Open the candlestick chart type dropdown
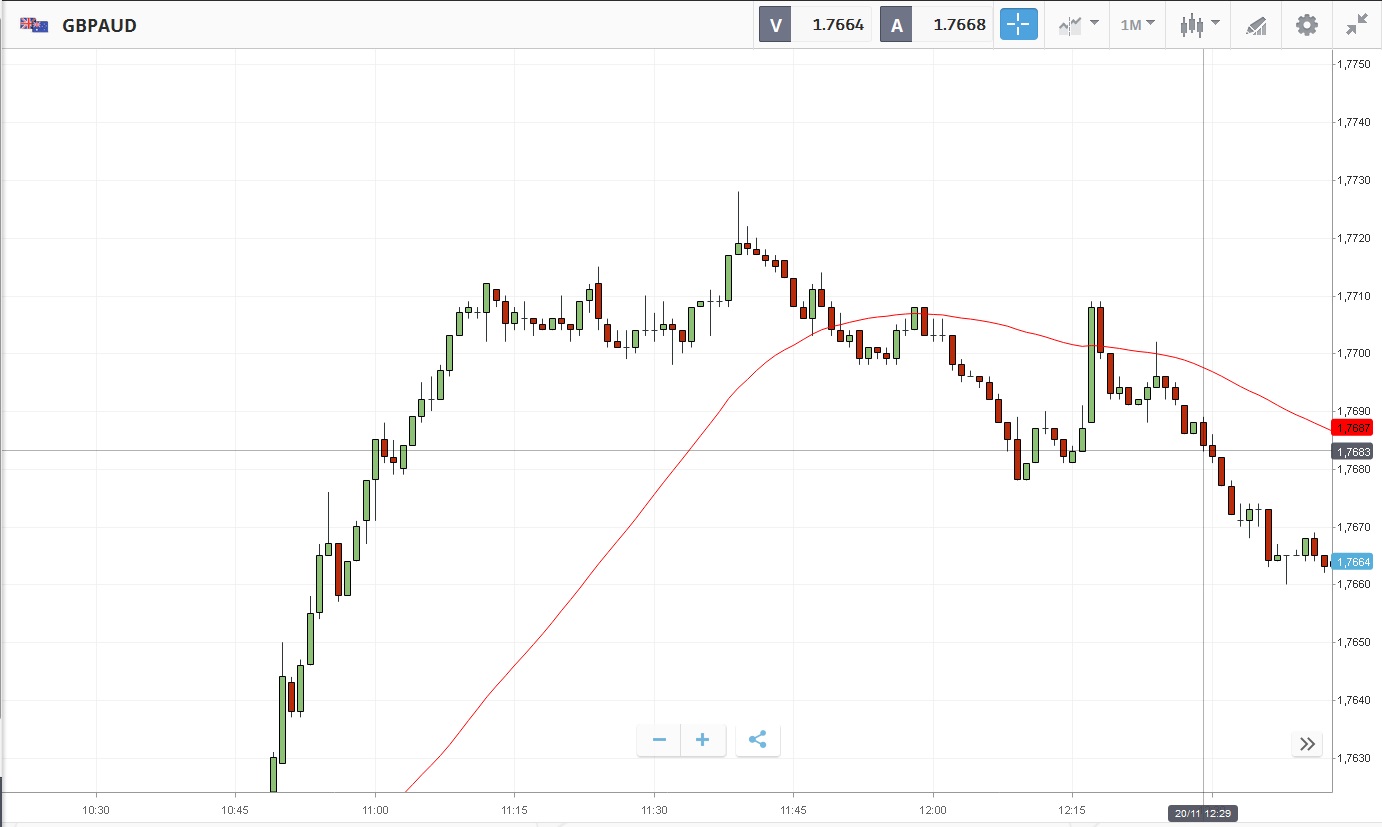 pyautogui.click(x=1198, y=25)
